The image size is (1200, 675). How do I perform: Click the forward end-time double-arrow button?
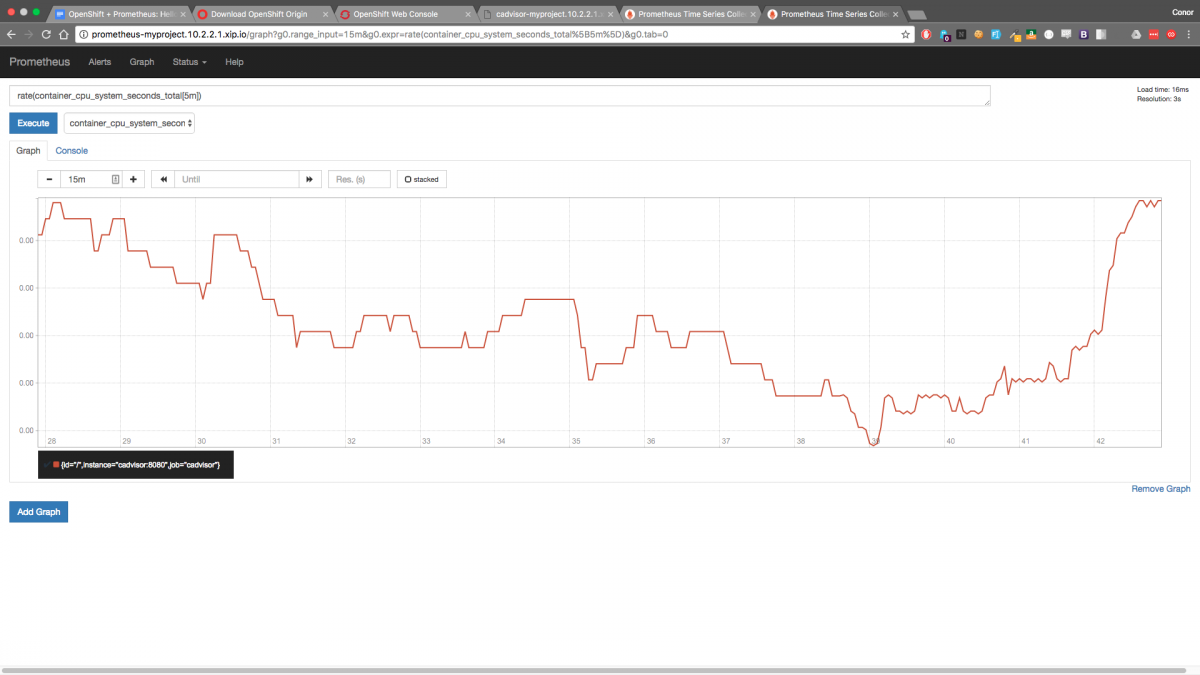point(310,179)
